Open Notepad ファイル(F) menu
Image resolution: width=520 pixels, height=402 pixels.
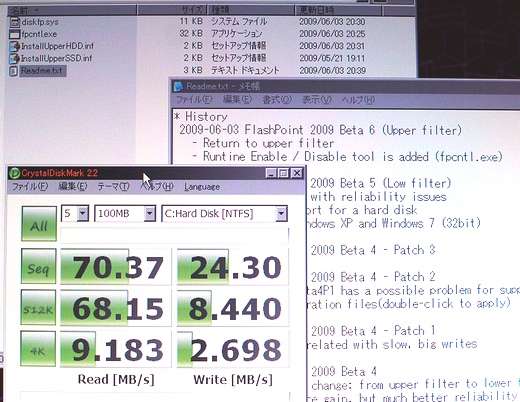coord(194,99)
